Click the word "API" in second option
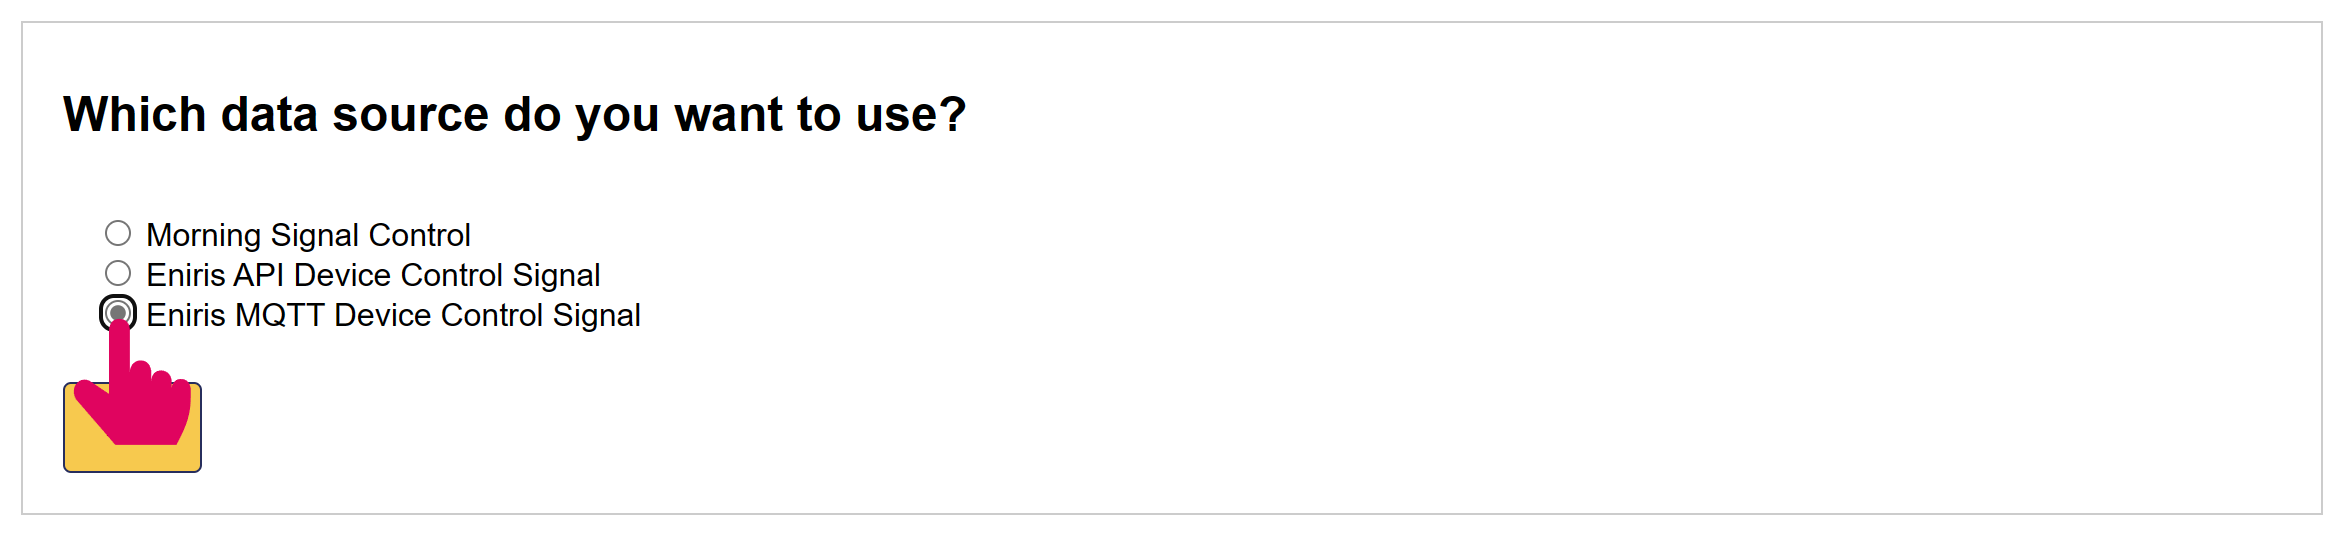The width and height of the screenshot is (2343, 537). pyautogui.click(x=258, y=275)
